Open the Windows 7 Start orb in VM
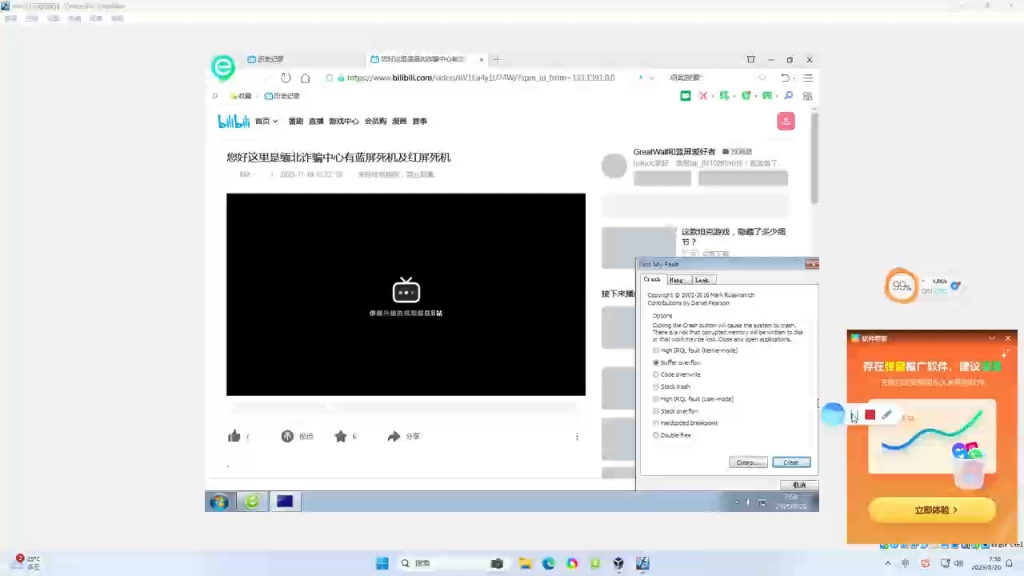This screenshot has width=1024, height=576. [x=219, y=502]
